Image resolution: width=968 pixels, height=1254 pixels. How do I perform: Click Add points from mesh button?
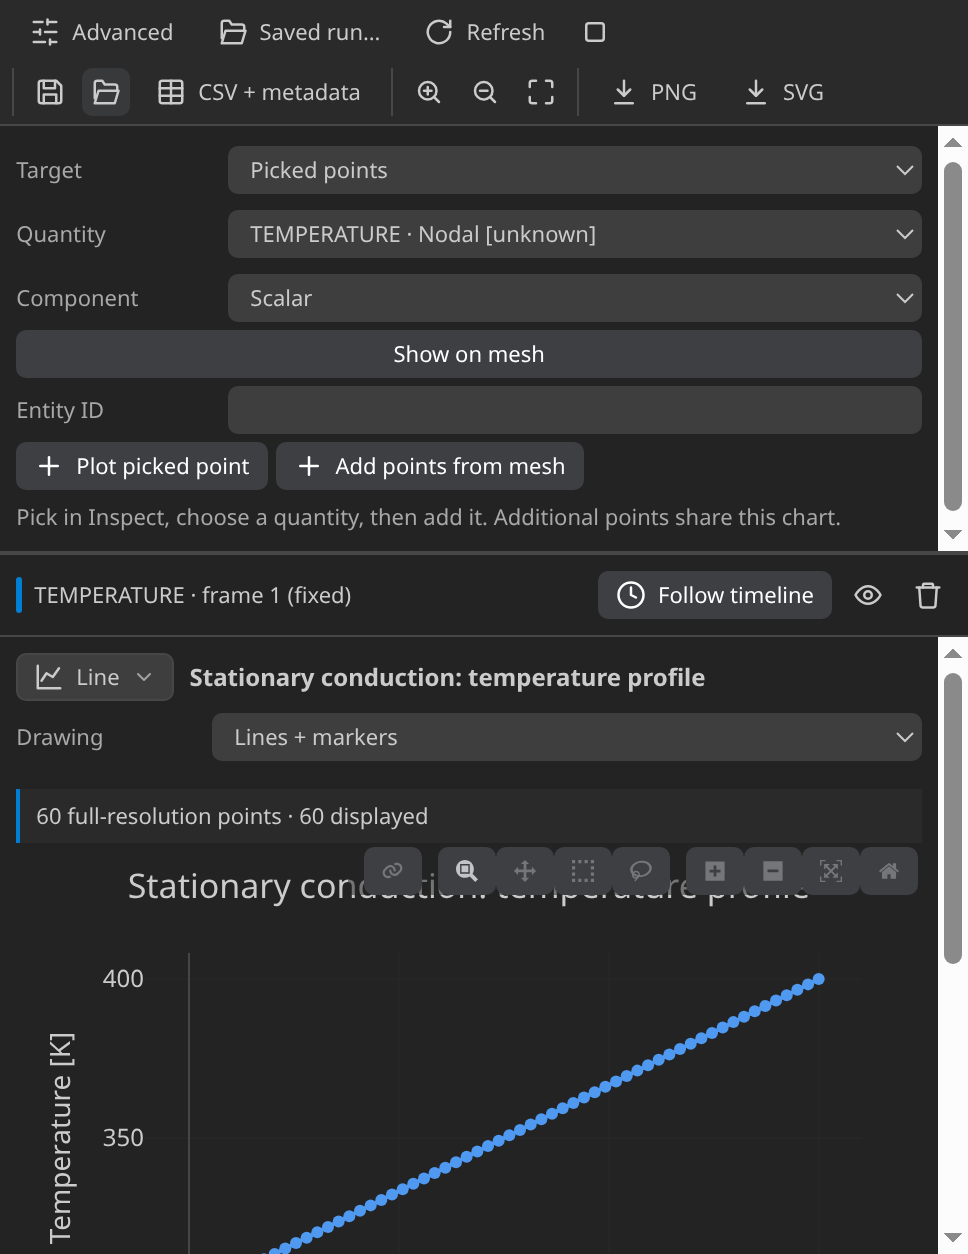(430, 466)
